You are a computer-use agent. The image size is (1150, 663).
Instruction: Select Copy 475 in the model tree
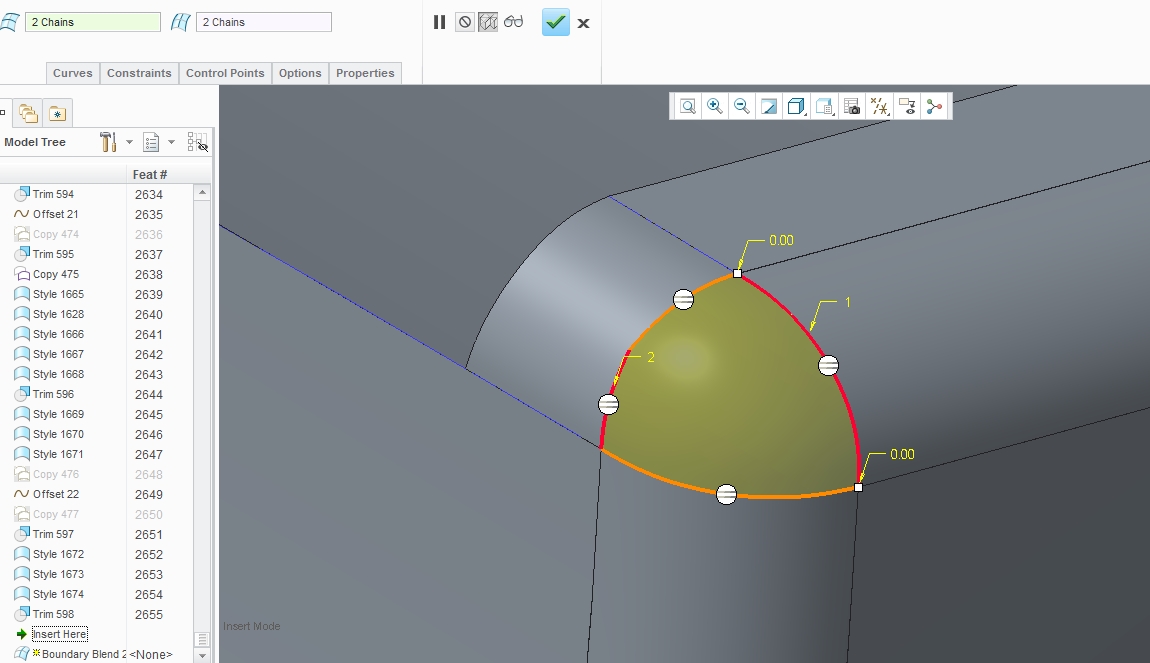tap(56, 274)
